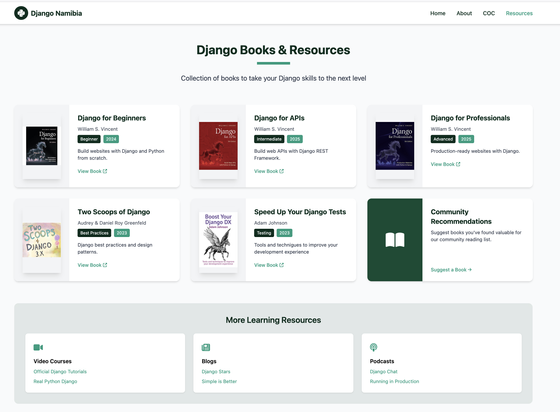Click the Speed Up Your Django Tests title
Viewport: 560px width, 412px height.
pyautogui.click(x=300, y=212)
